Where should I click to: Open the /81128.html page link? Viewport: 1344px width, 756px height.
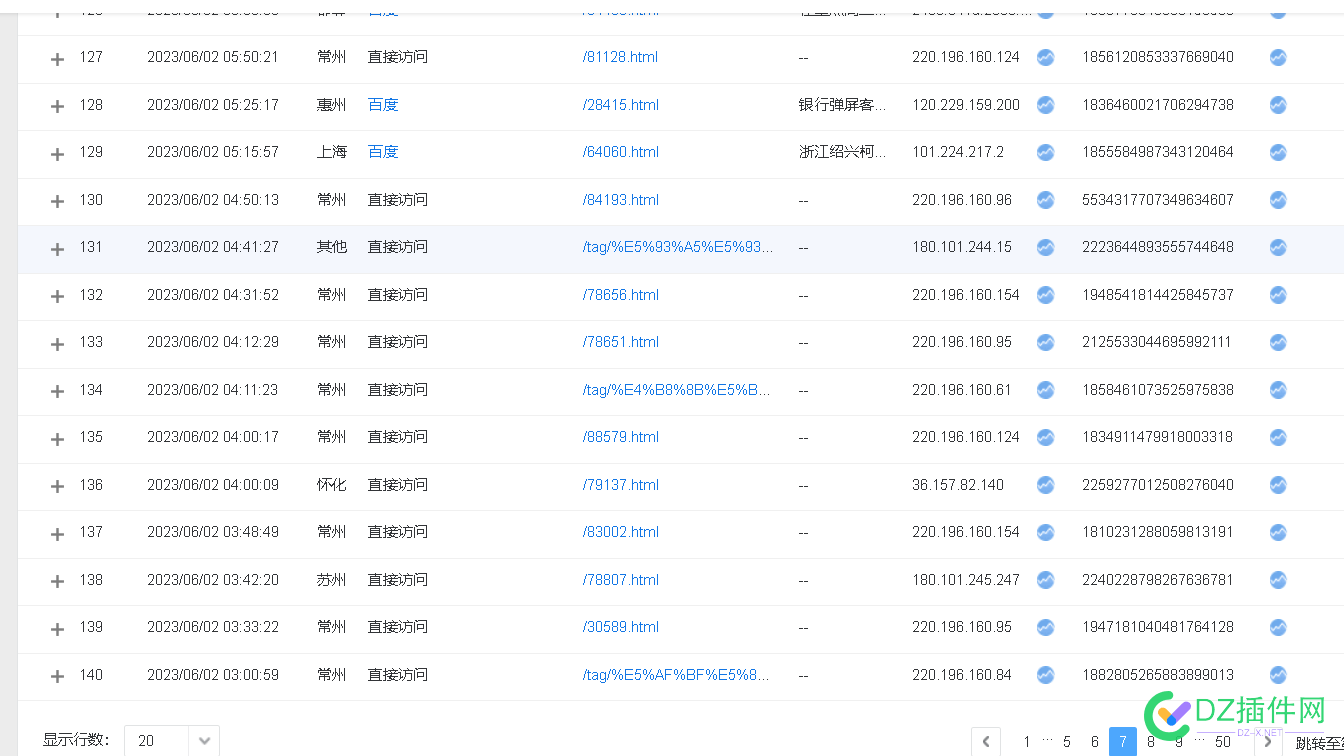tap(620, 57)
